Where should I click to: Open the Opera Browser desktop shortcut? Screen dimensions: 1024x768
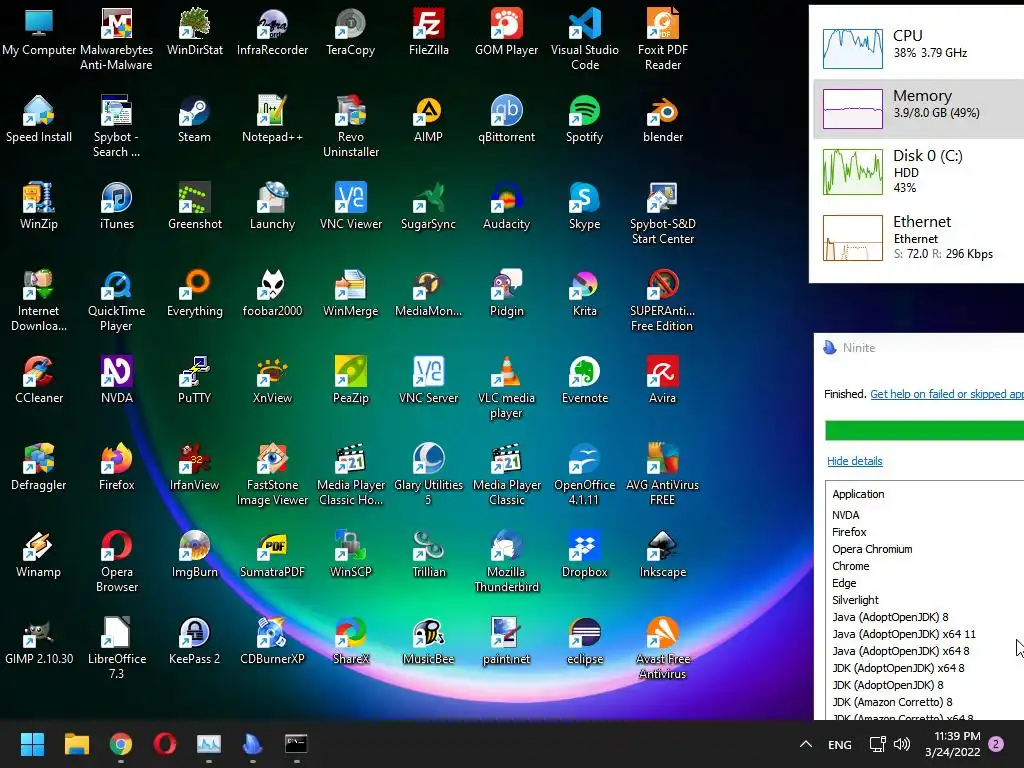click(x=116, y=562)
